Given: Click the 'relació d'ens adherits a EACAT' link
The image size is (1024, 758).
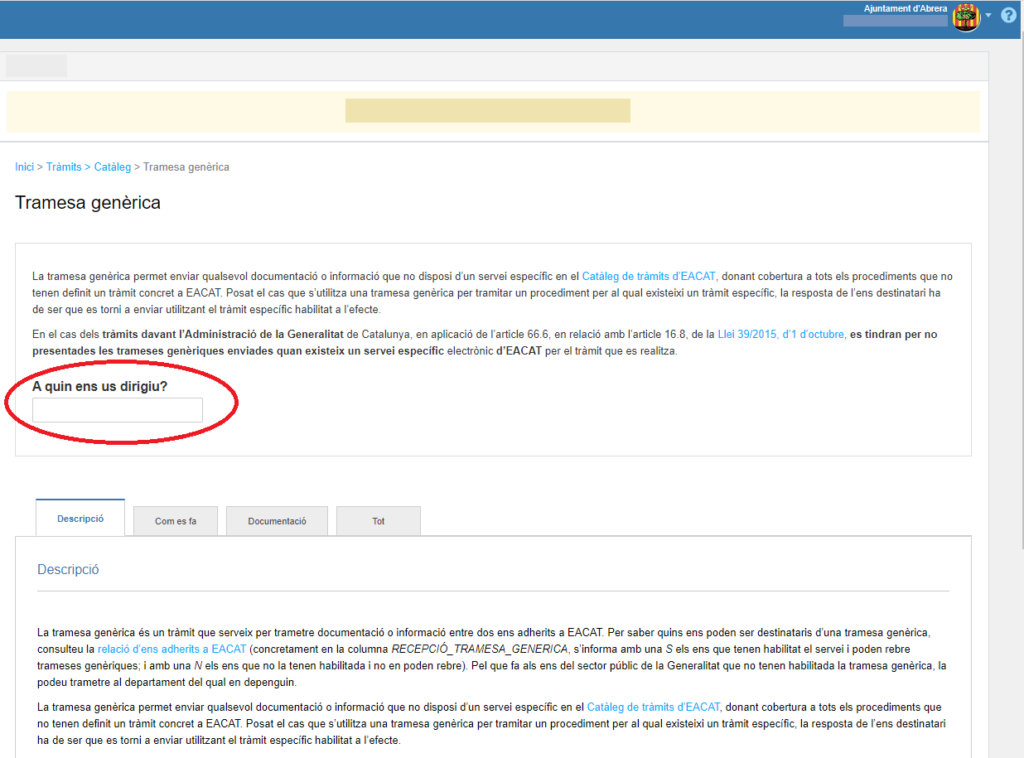Looking at the screenshot, I should tap(171, 649).
